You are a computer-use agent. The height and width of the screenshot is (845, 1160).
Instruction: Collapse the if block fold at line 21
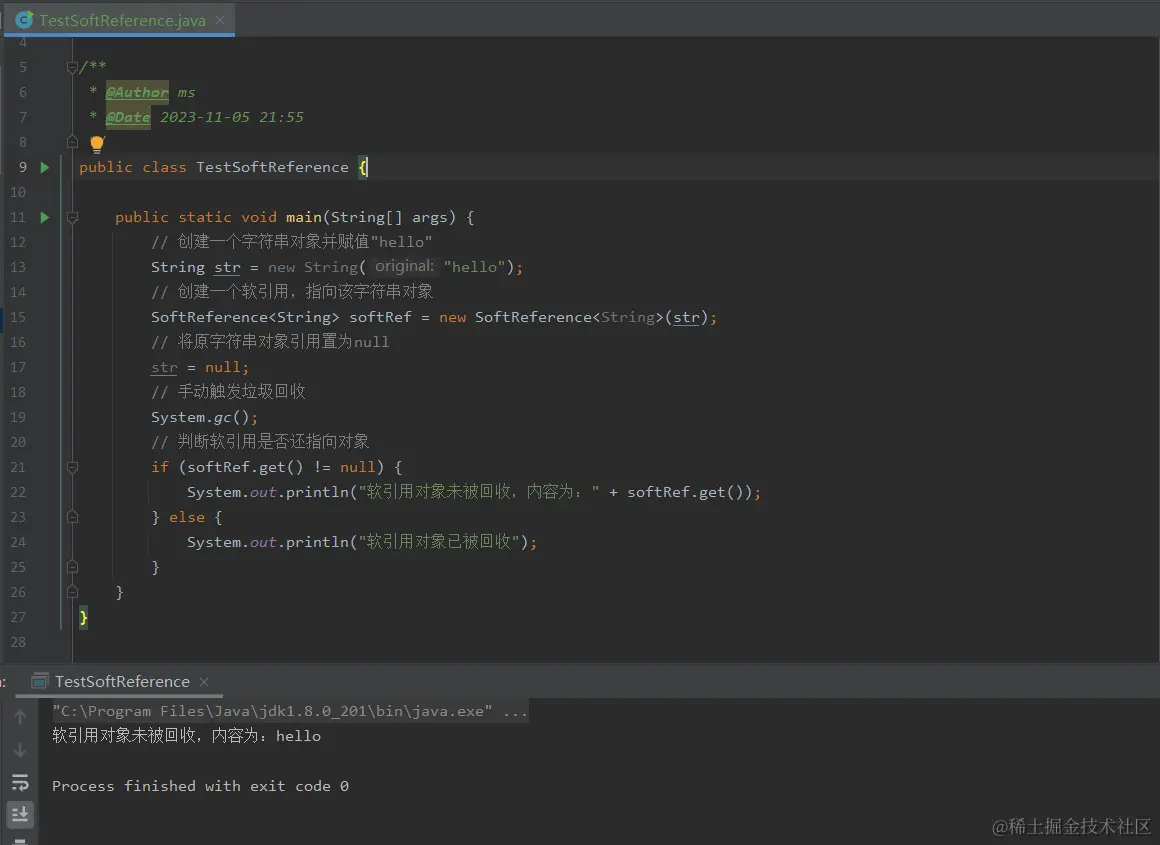[x=72, y=467]
